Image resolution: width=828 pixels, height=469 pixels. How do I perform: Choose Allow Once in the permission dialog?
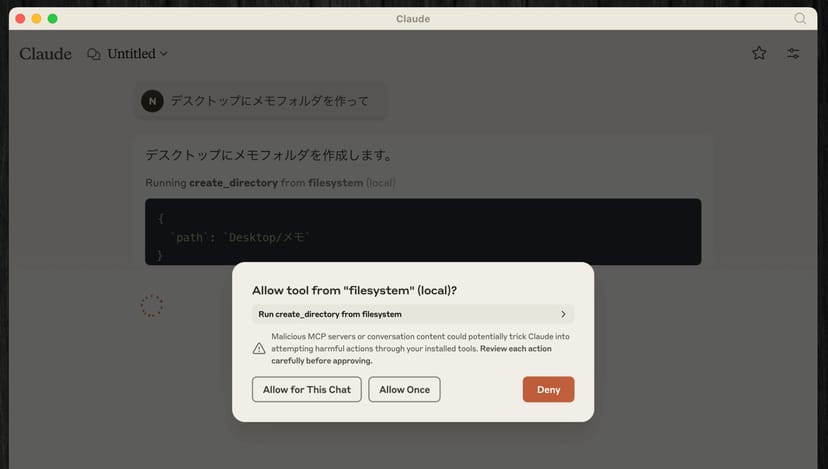404,389
